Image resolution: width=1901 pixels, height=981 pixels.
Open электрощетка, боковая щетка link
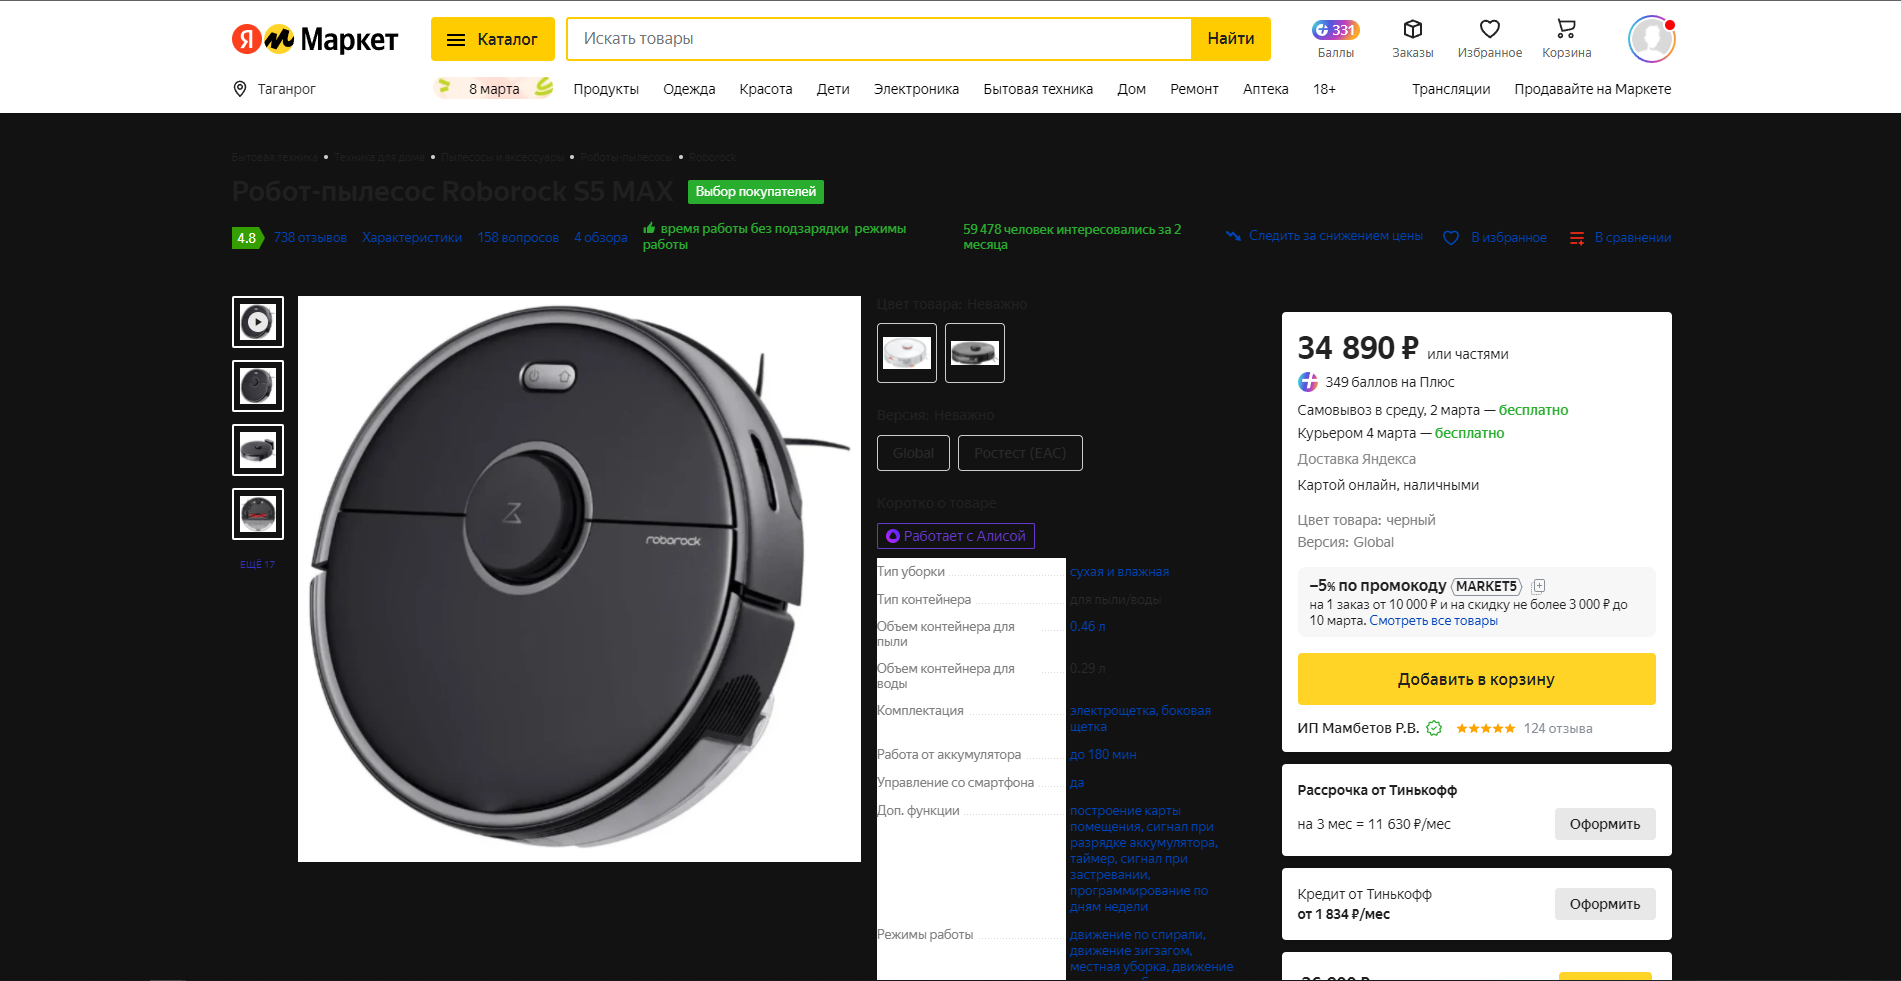[x=1140, y=719]
